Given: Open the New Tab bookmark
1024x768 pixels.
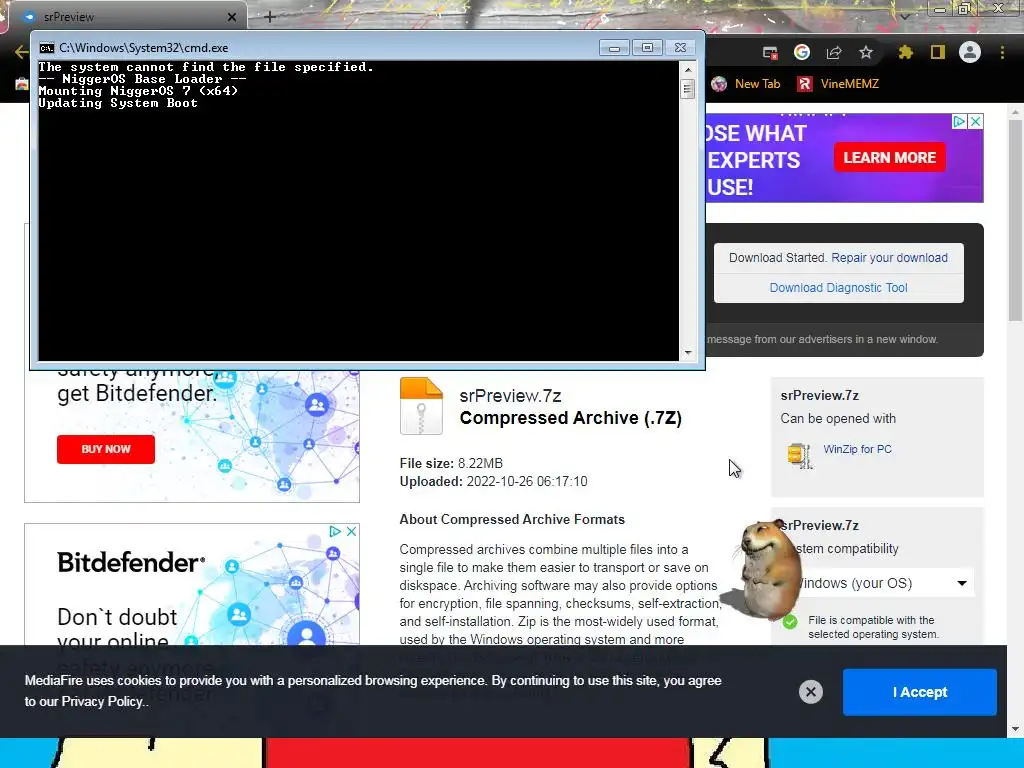Looking at the screenshot, I should [x=746, y=84].
